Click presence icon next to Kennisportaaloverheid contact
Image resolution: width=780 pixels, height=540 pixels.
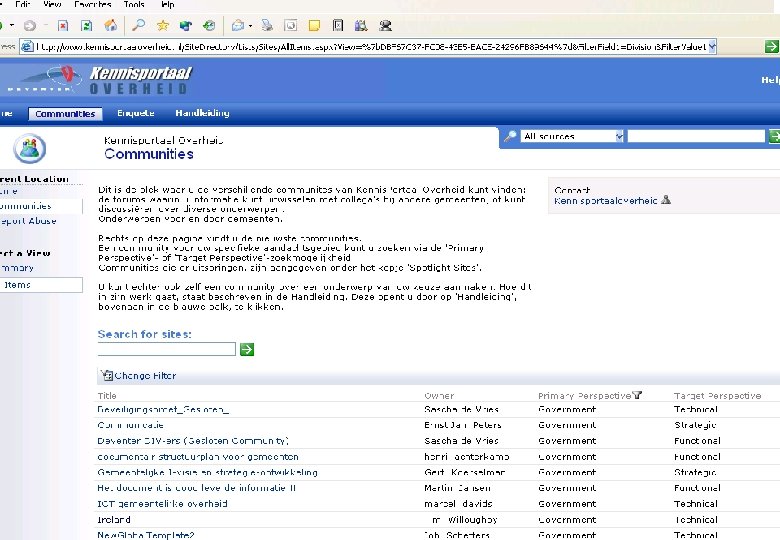(666, 200)
